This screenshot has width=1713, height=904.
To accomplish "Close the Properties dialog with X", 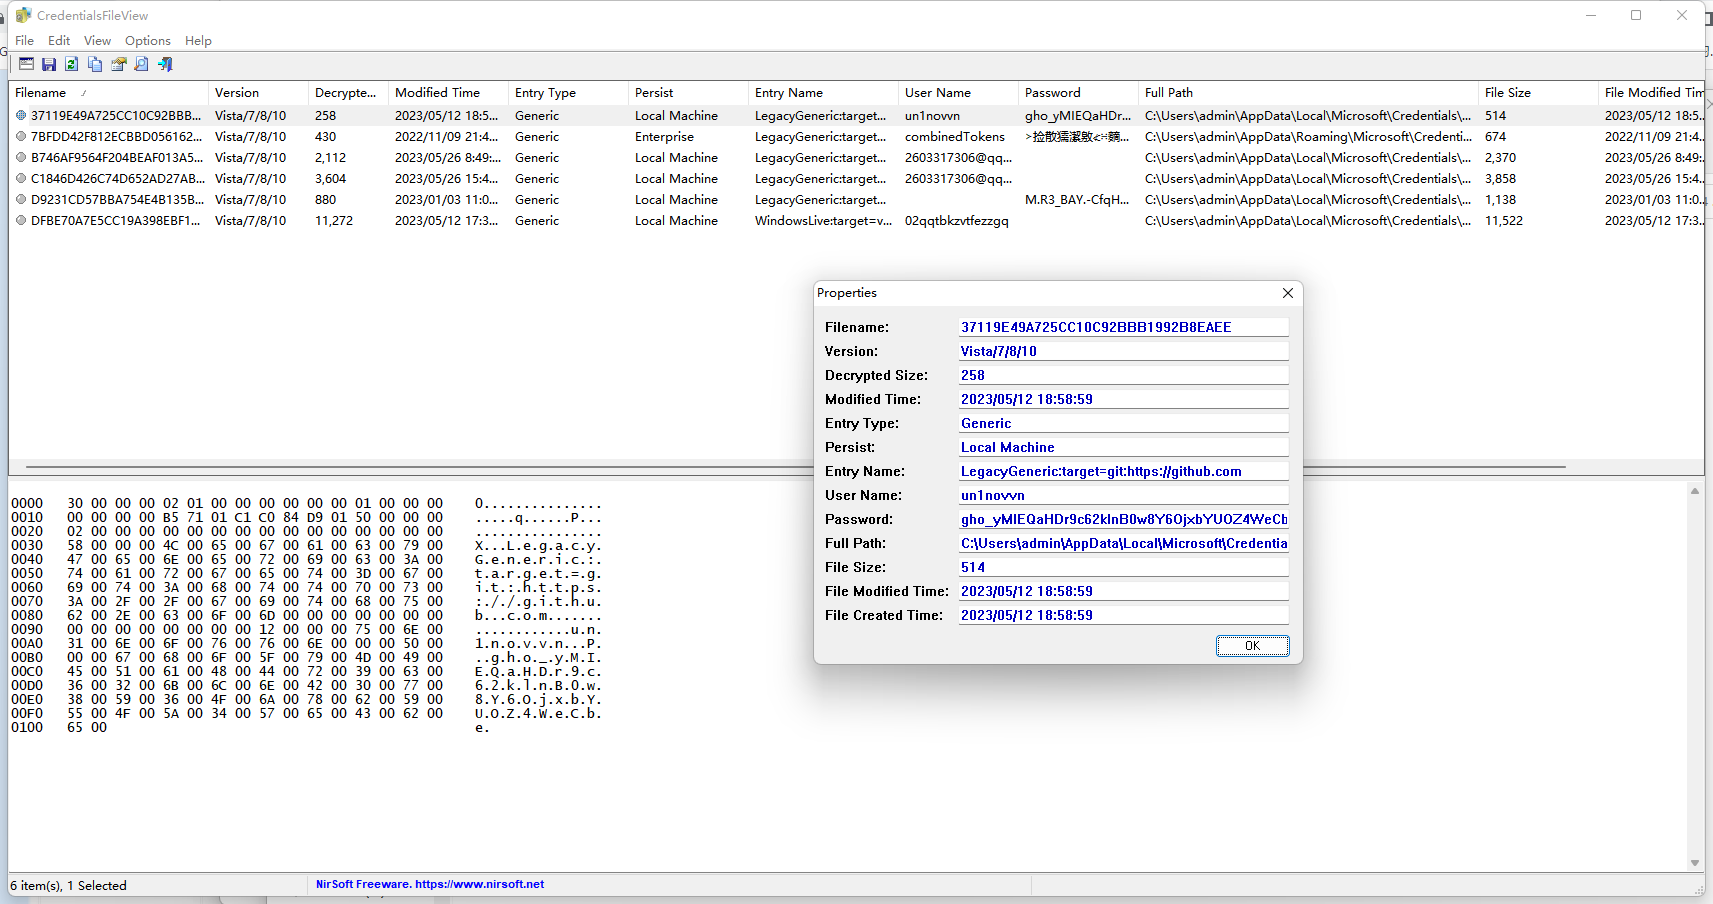I will 1287,293.
